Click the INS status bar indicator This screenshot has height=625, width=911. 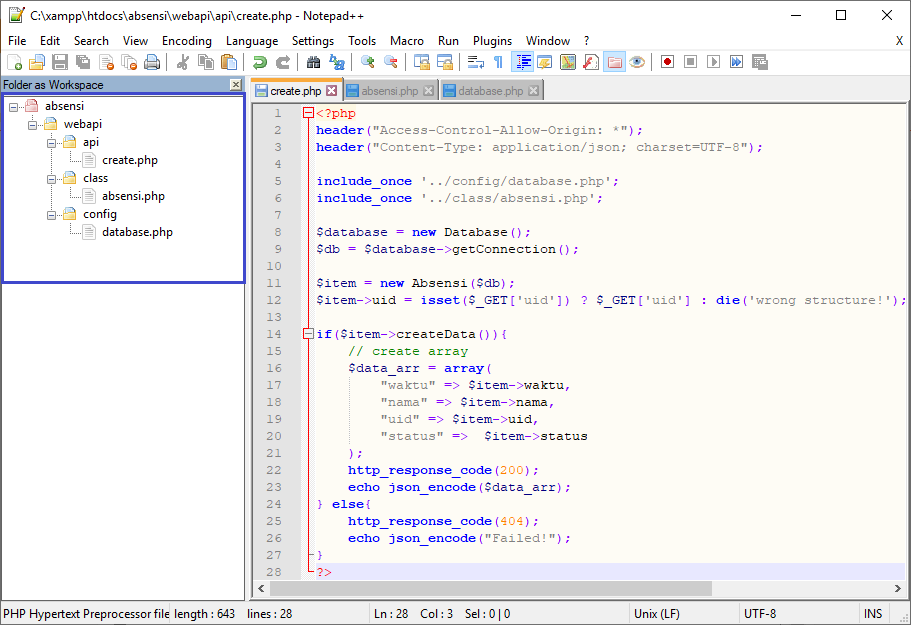pos(873,614)
